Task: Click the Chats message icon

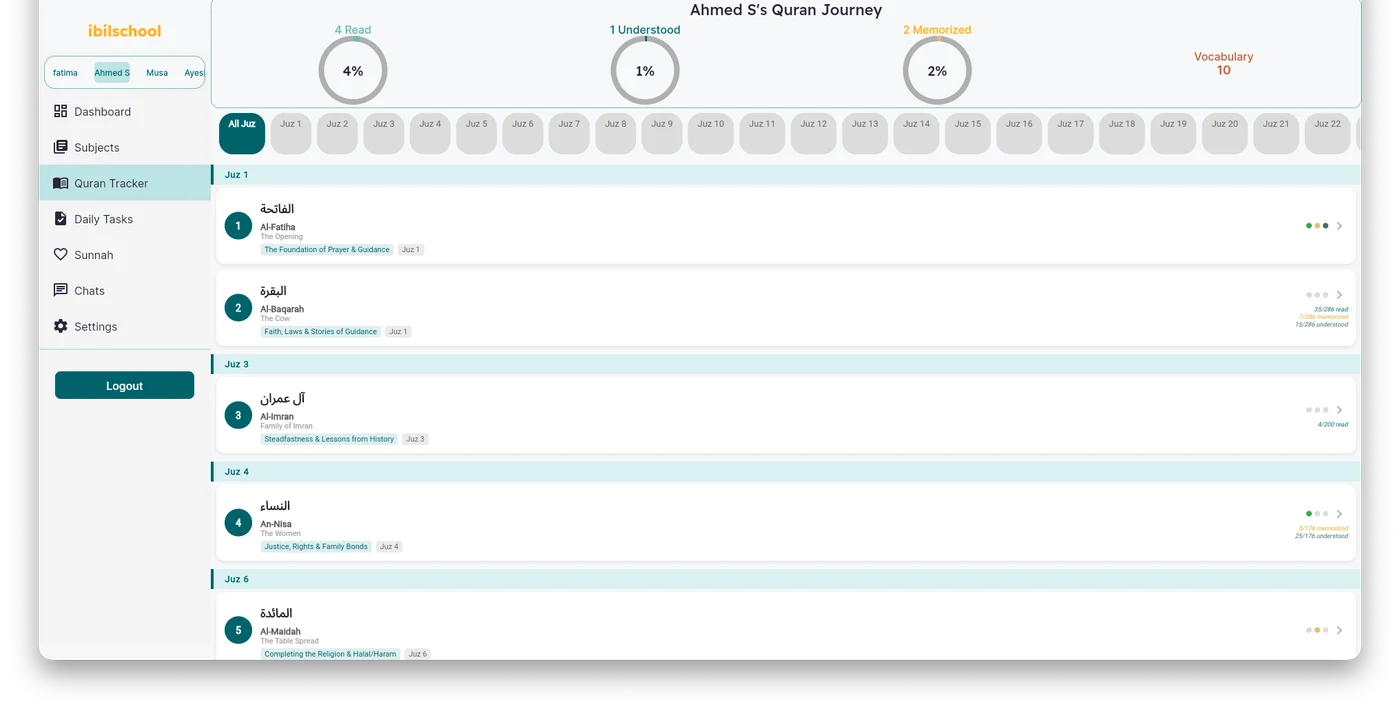Action: (x=61, y=290)
